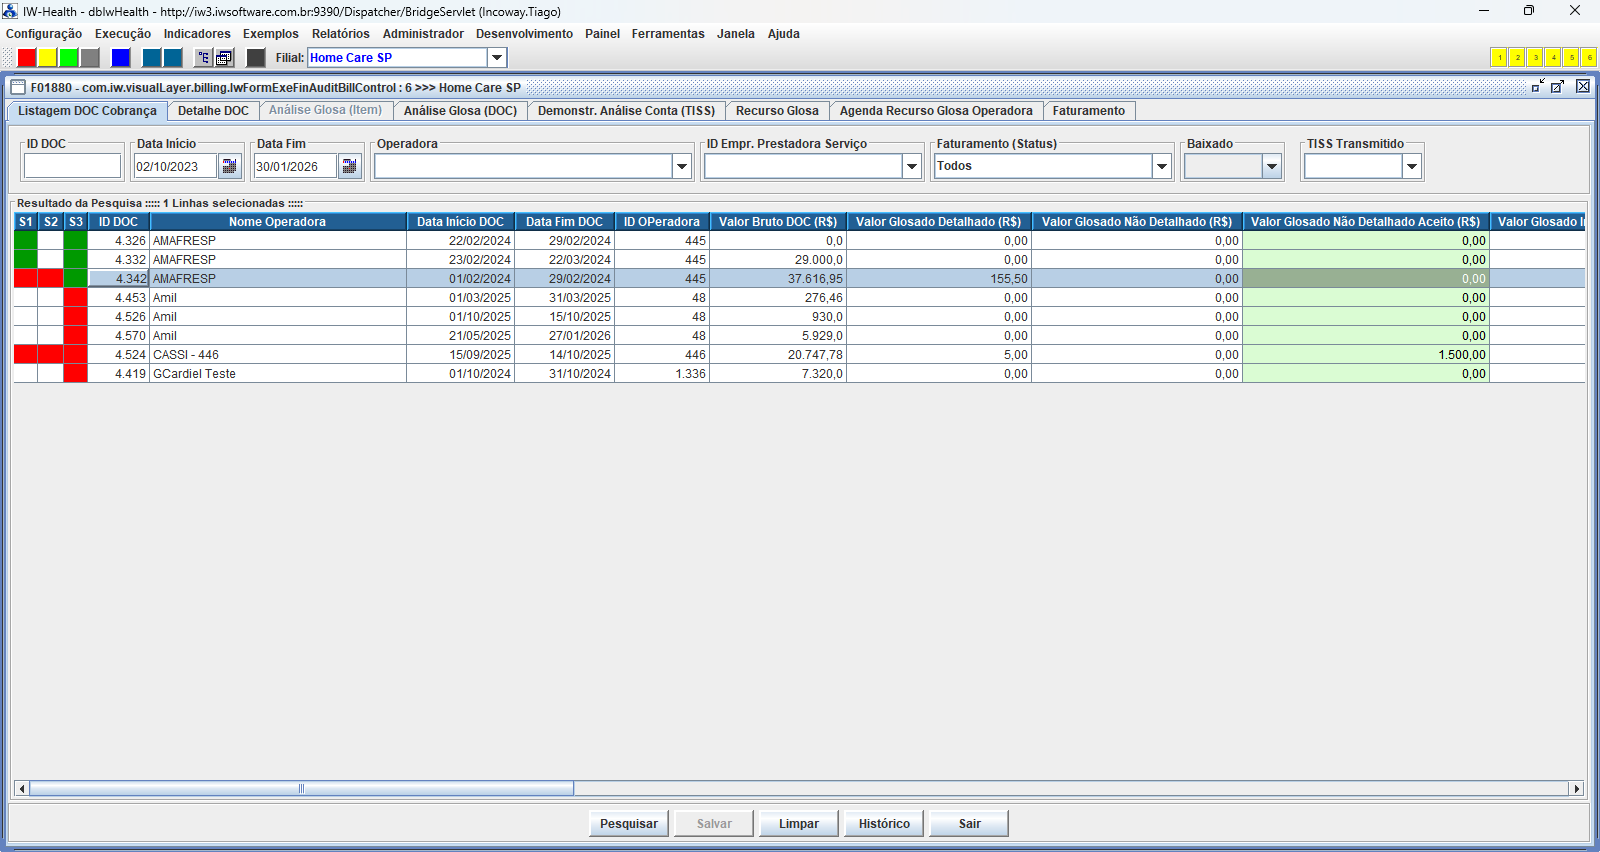1600x852 pixels.
Task: Expand the Faturamento (Status) dropdown
Action: coord(1162,166)
